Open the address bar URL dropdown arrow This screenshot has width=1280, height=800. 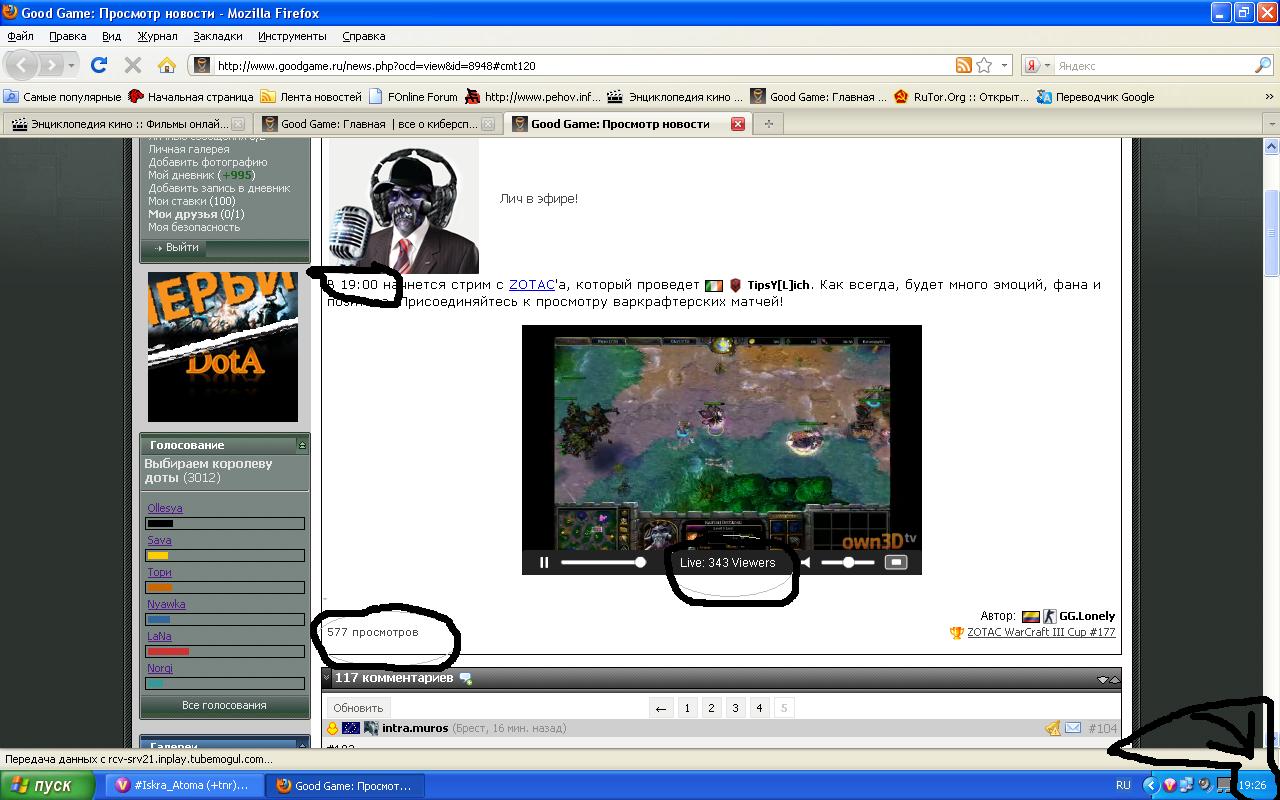pyautogui.click(x=1005, y=65)
